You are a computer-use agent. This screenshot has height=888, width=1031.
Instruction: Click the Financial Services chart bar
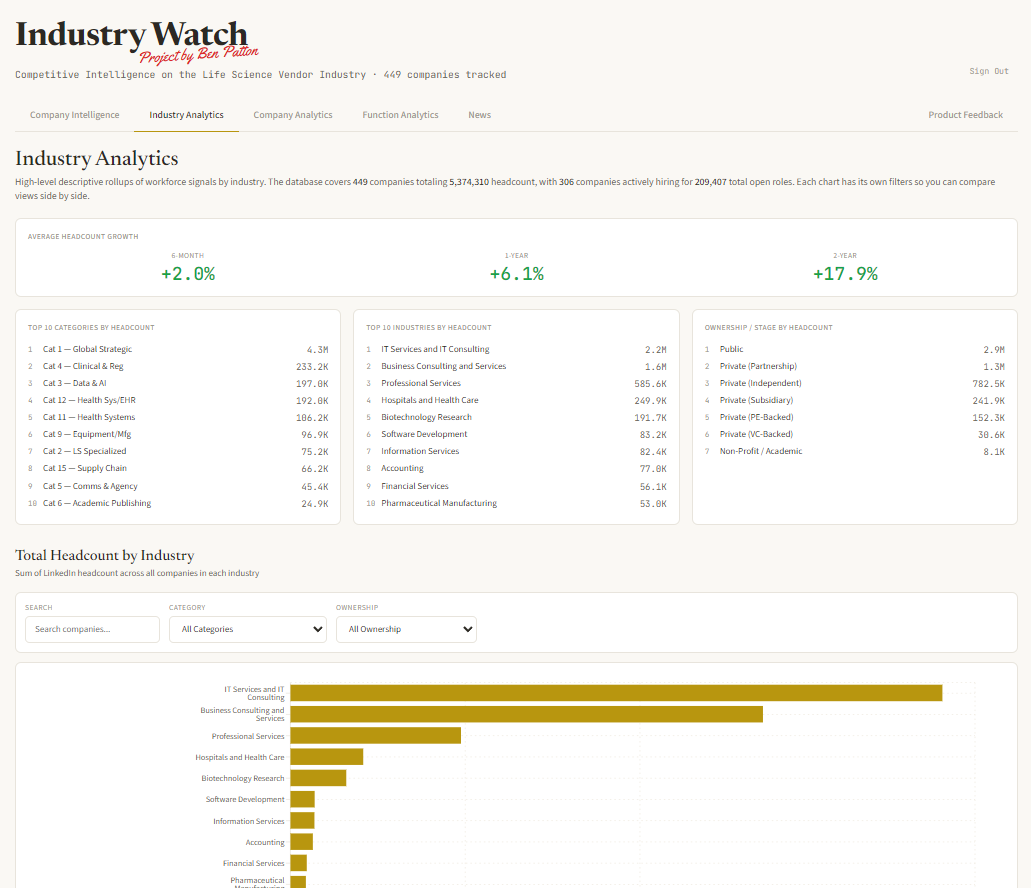299,863
